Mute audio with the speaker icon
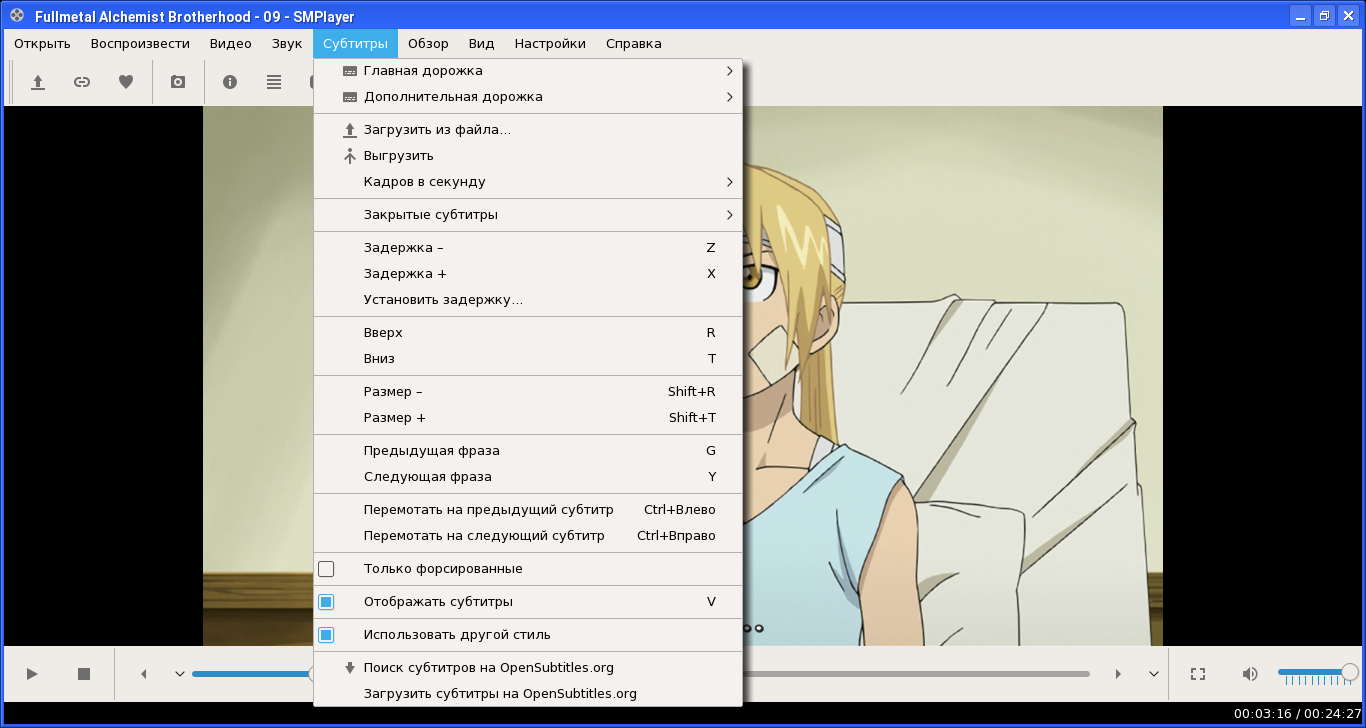This screenshot has width=1366, height=728. [x=1250, y=674]
